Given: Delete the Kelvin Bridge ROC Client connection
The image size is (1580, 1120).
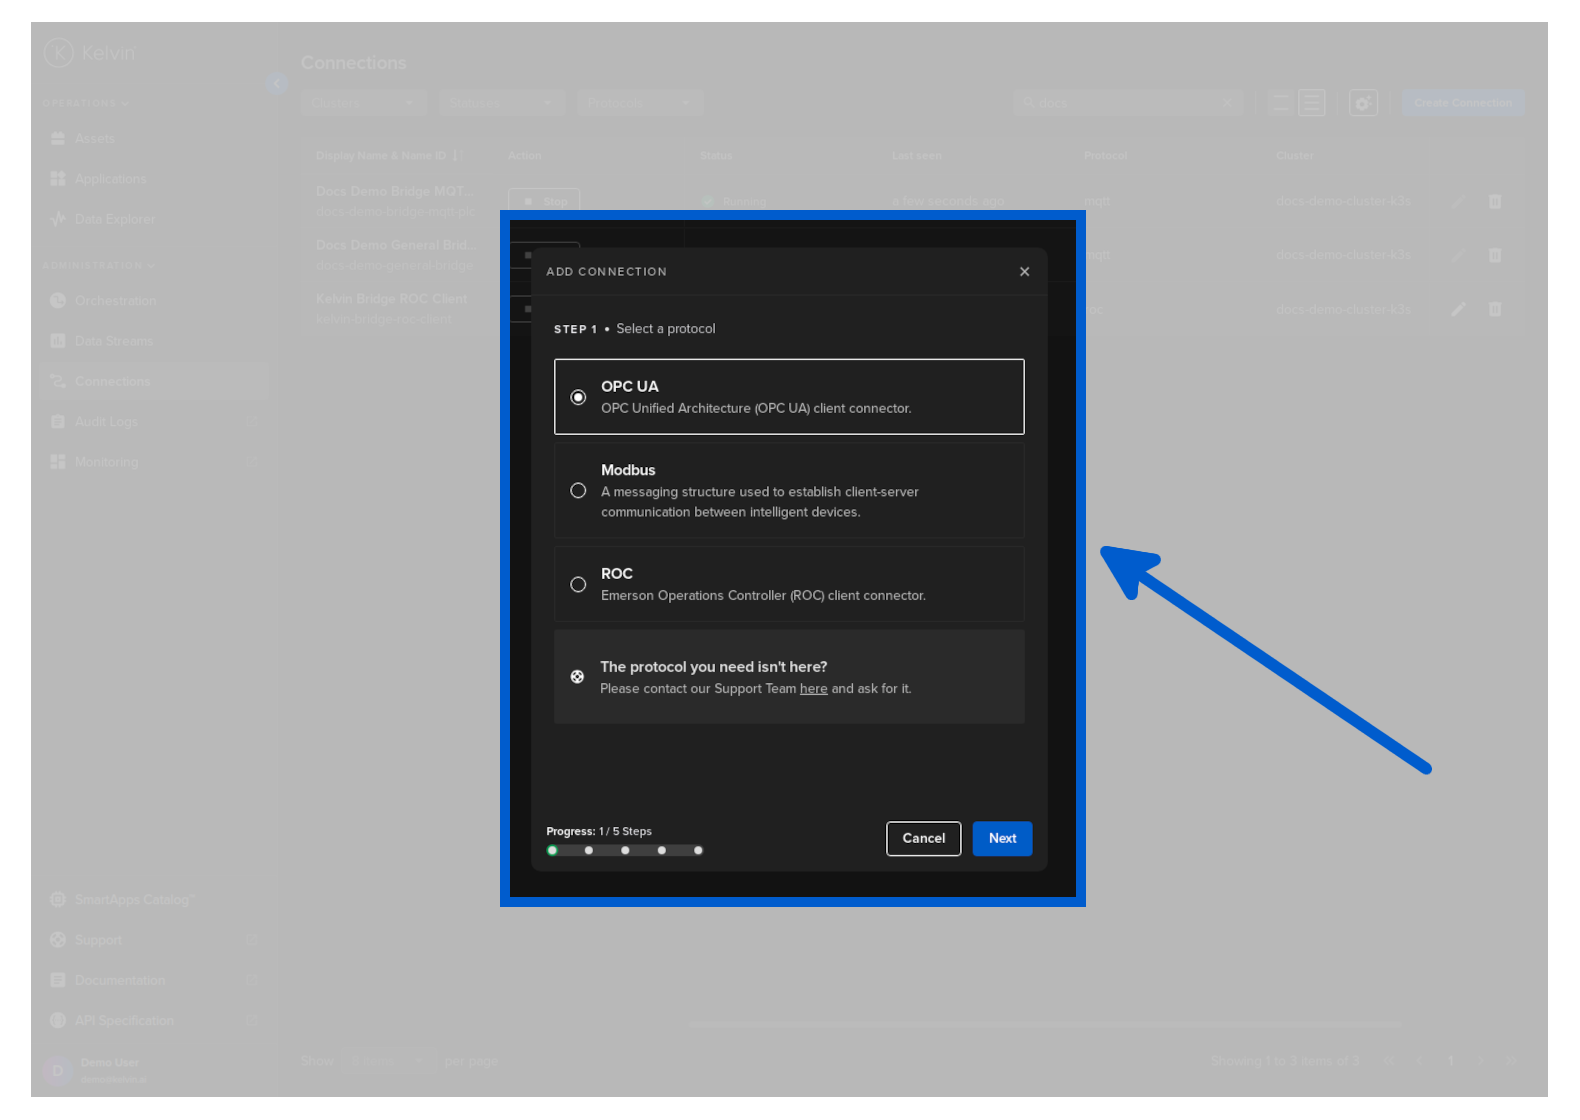Looking at the screenshot, I should coord(1494,309).
